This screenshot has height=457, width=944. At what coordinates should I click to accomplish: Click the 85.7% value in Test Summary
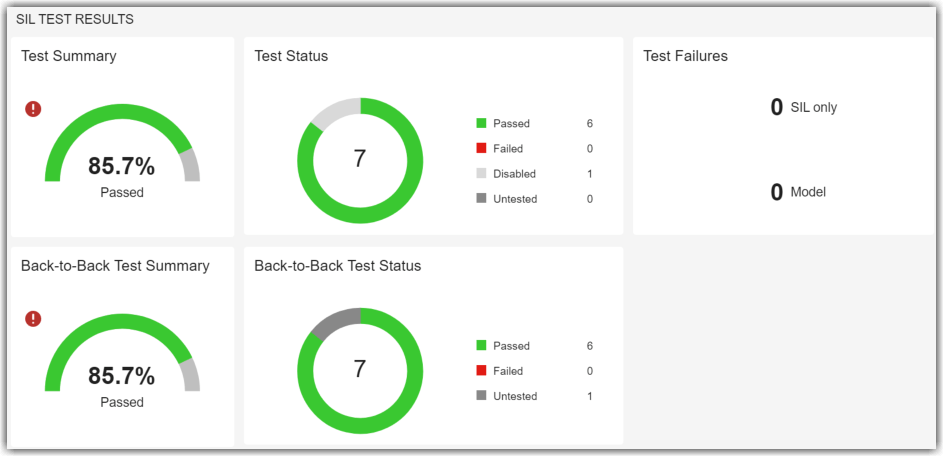(x=122, y=166)
